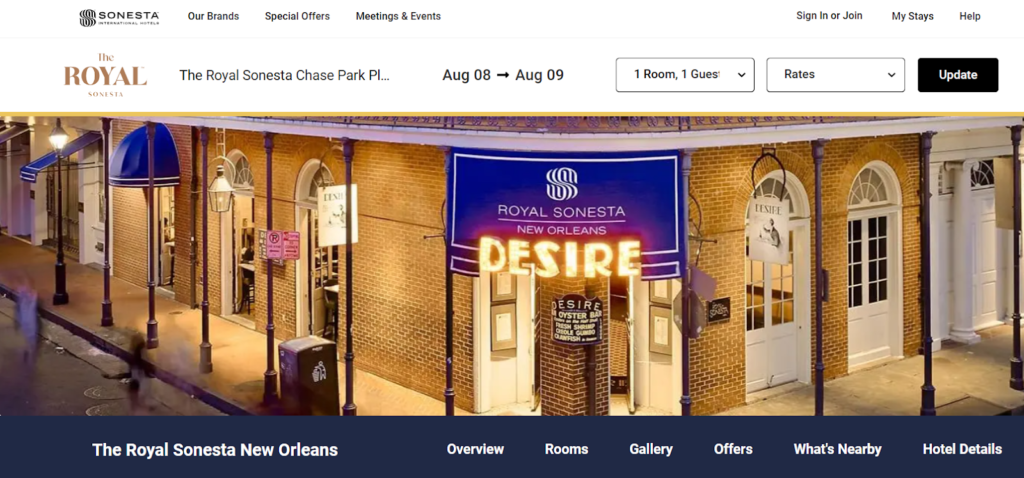
Task: Open My Stays link
Action: (912, 16)
